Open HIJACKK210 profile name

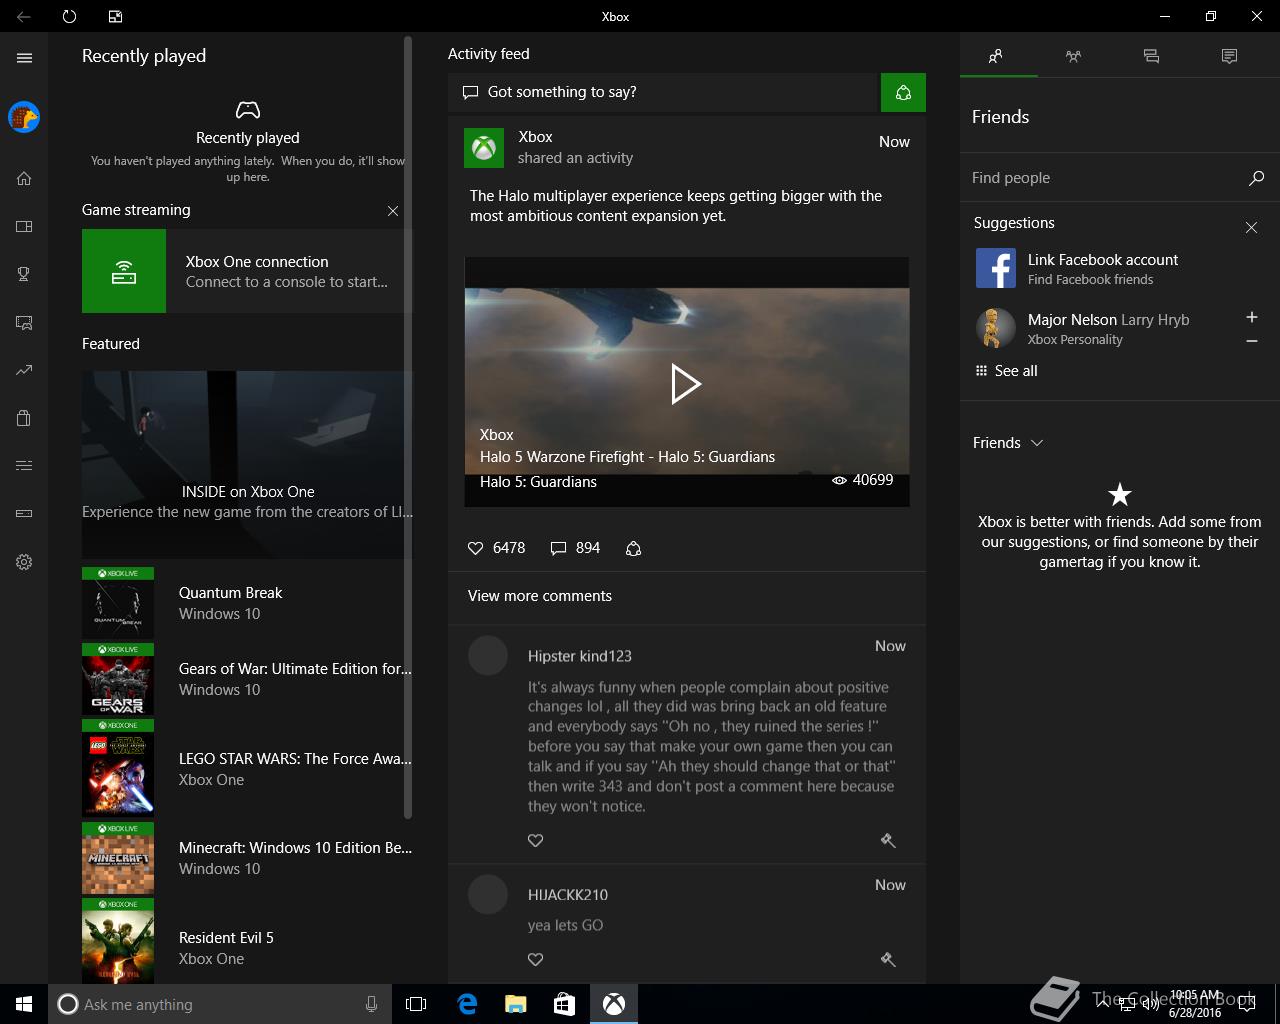(x=568, y=895)
